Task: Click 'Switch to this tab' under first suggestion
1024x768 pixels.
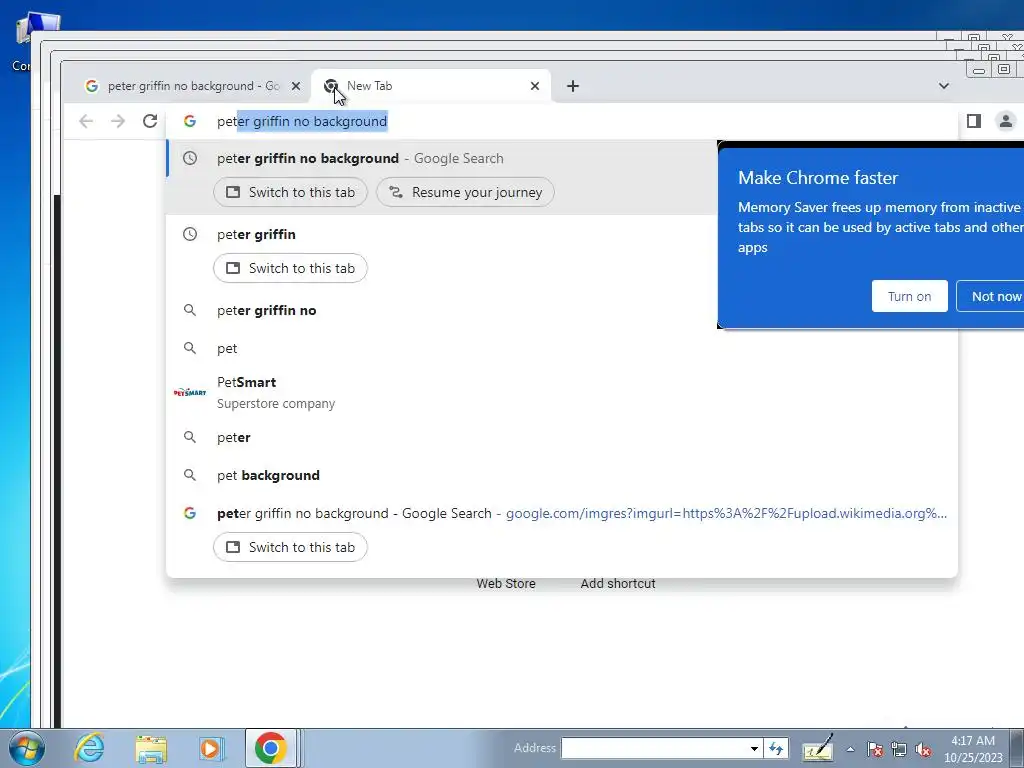Action: click(290, 193)
